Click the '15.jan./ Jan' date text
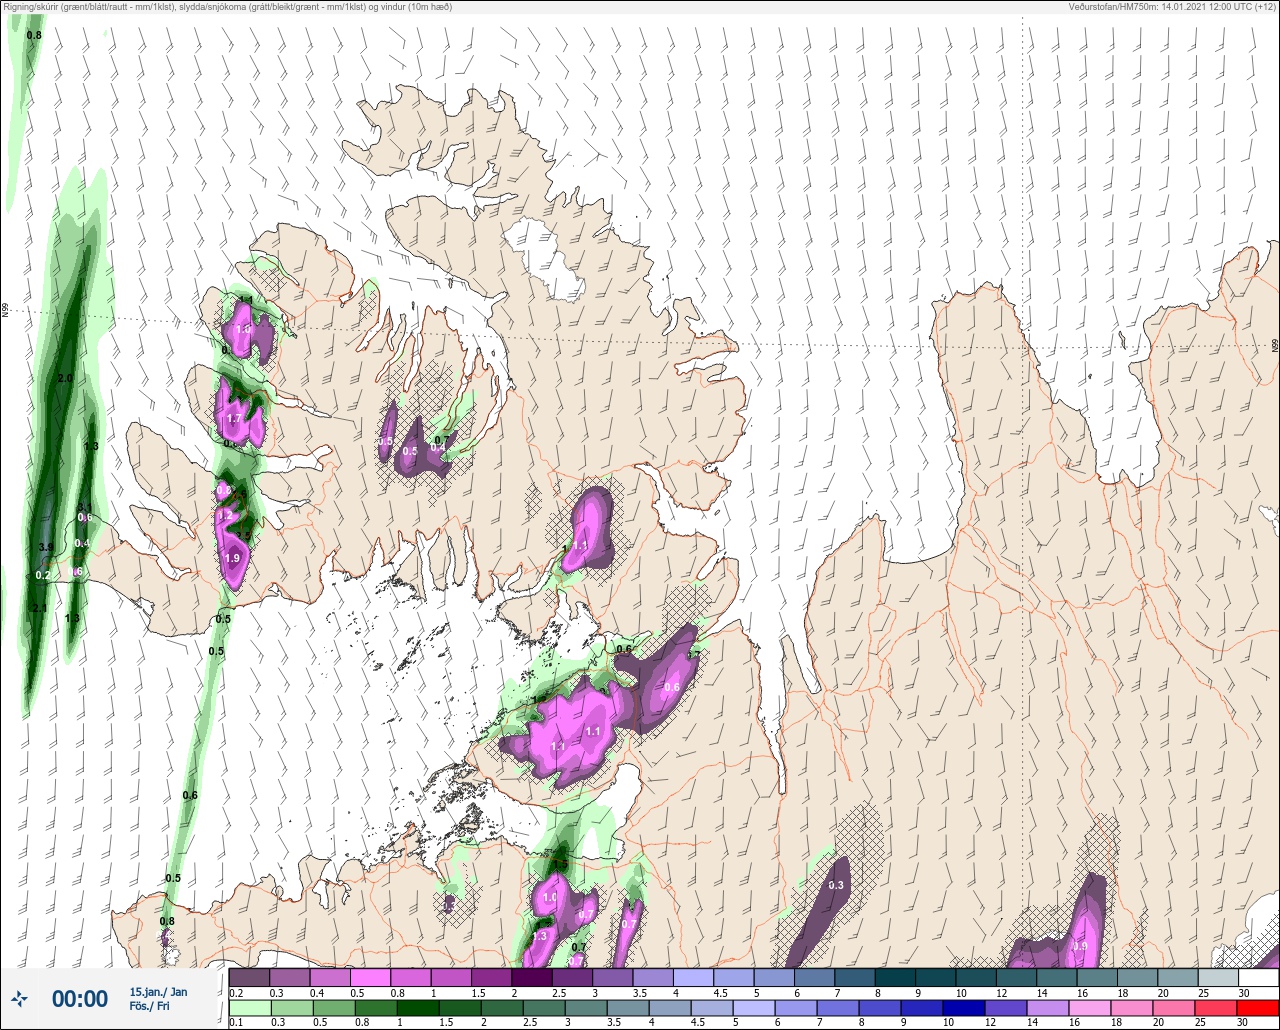 coord(158,991)
